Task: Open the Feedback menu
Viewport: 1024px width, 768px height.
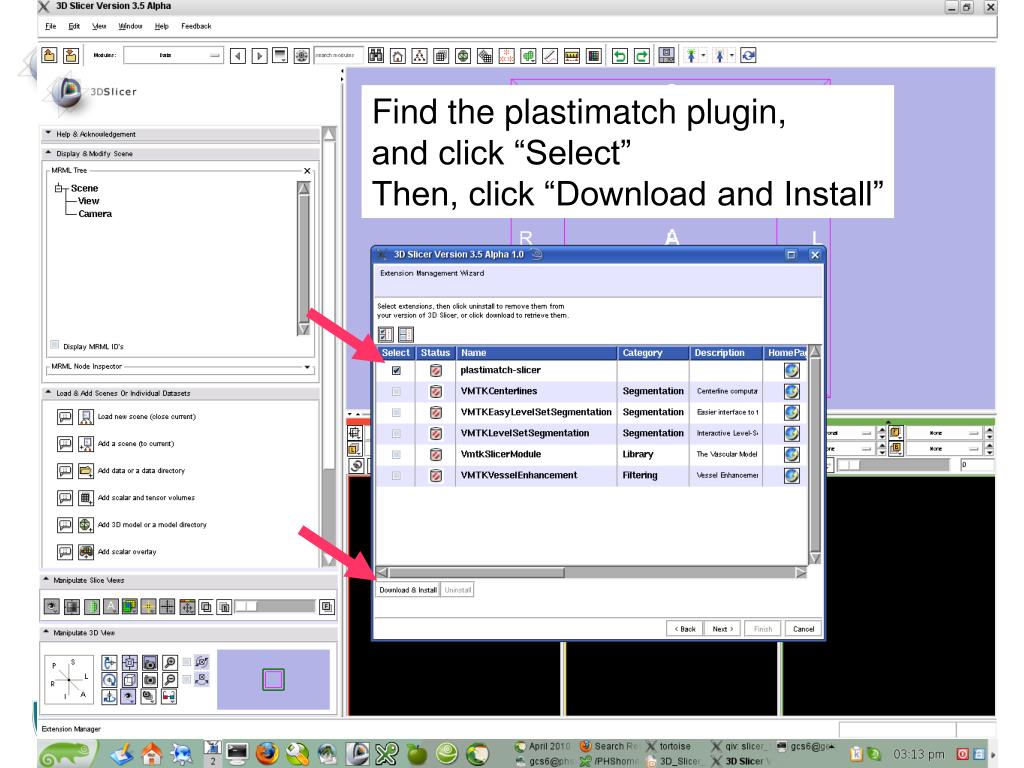Action: (x=196, y=26)
